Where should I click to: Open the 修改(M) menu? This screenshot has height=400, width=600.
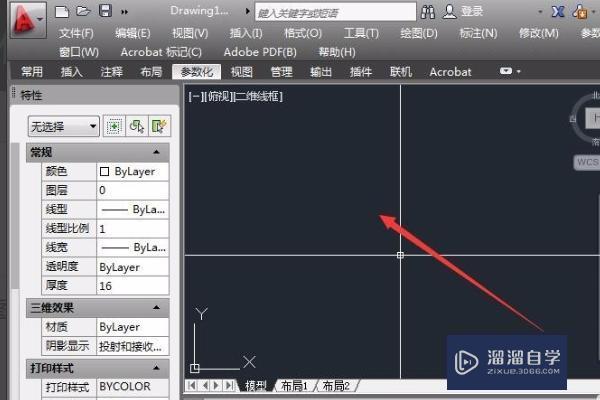(x=538, y=33)
